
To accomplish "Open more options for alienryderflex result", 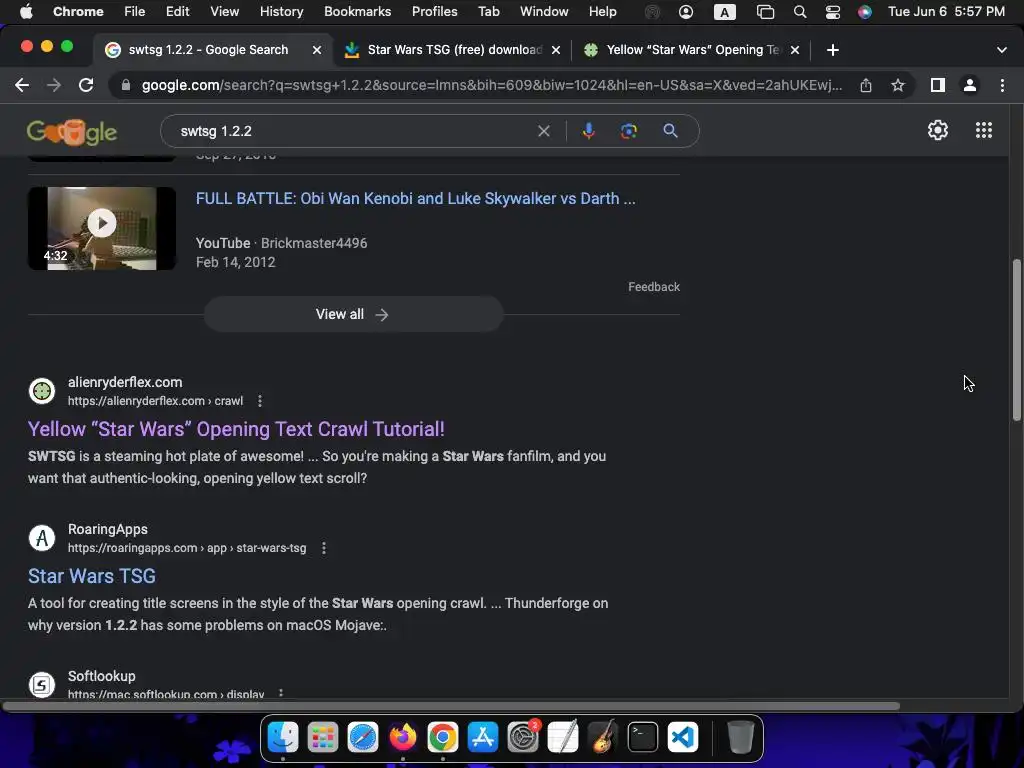I will click(x=260, y=401).
